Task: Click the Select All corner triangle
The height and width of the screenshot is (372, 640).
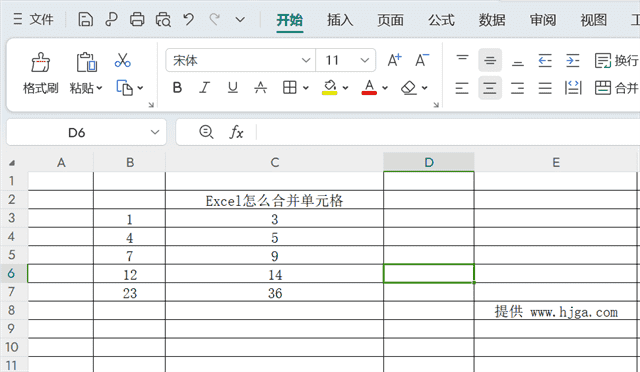Action: click(12, 163)
